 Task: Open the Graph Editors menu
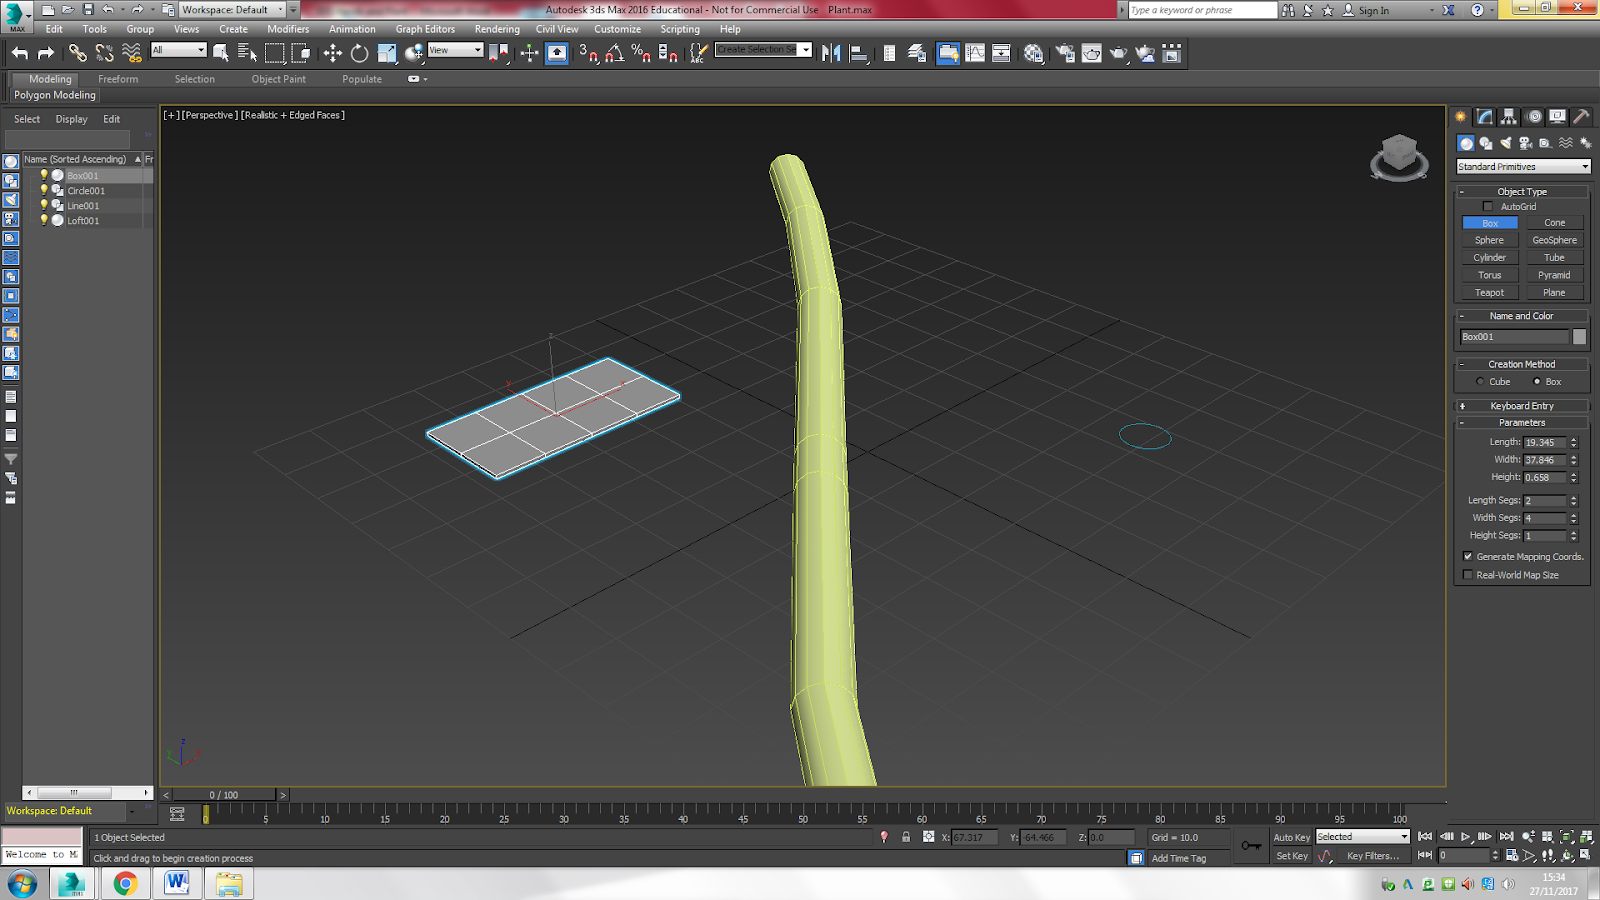point(425,29)
